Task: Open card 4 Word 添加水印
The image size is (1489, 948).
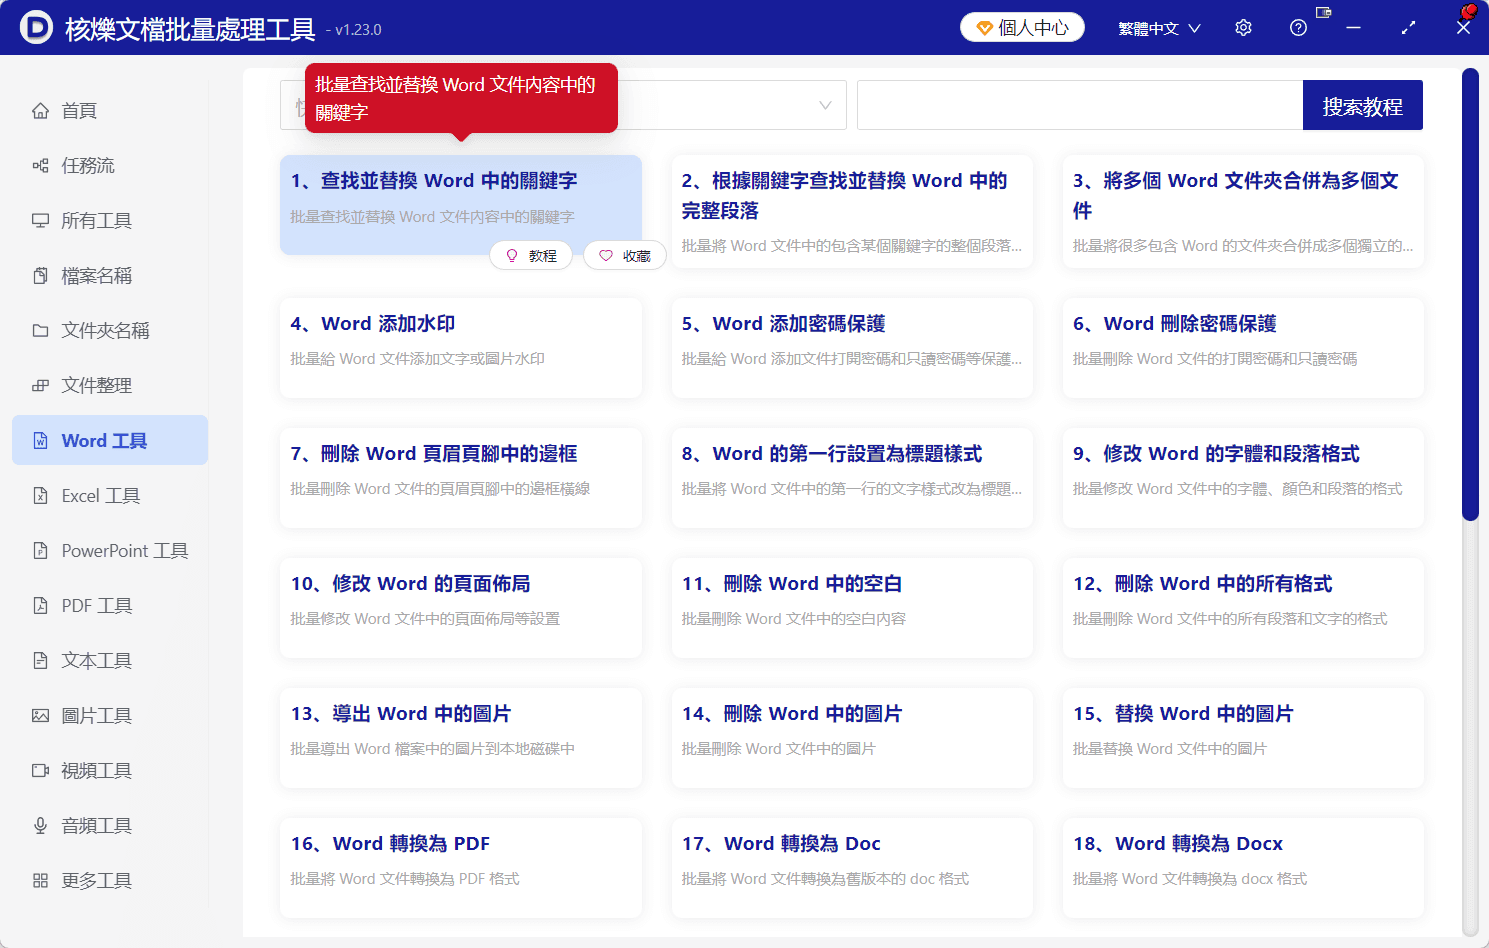Action: coord(461,348)
